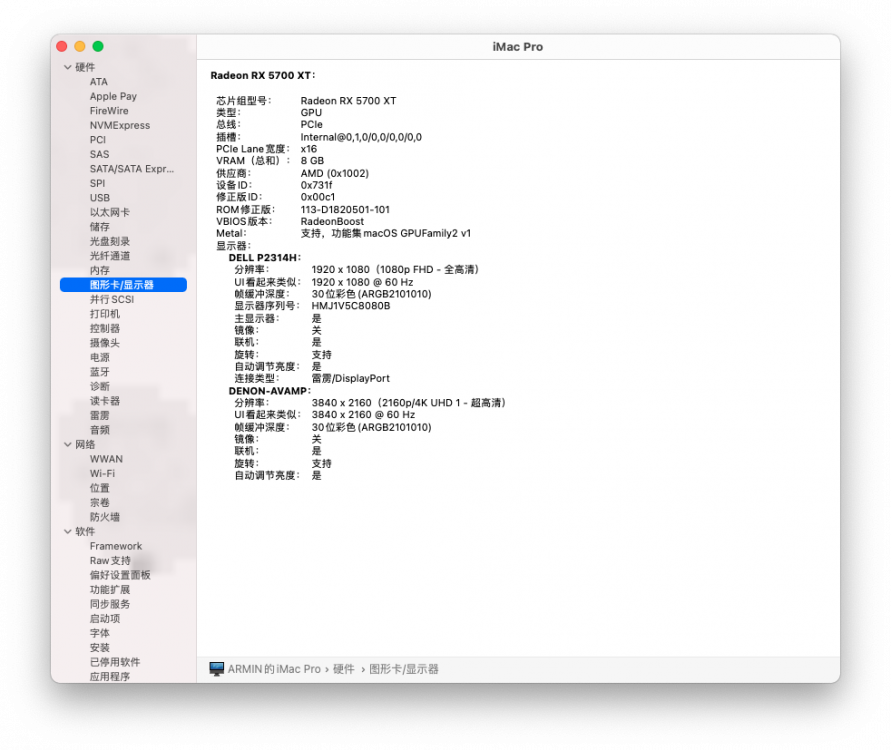
Task: Click the DELL P2314H display heading
Action: click(265, 257)
